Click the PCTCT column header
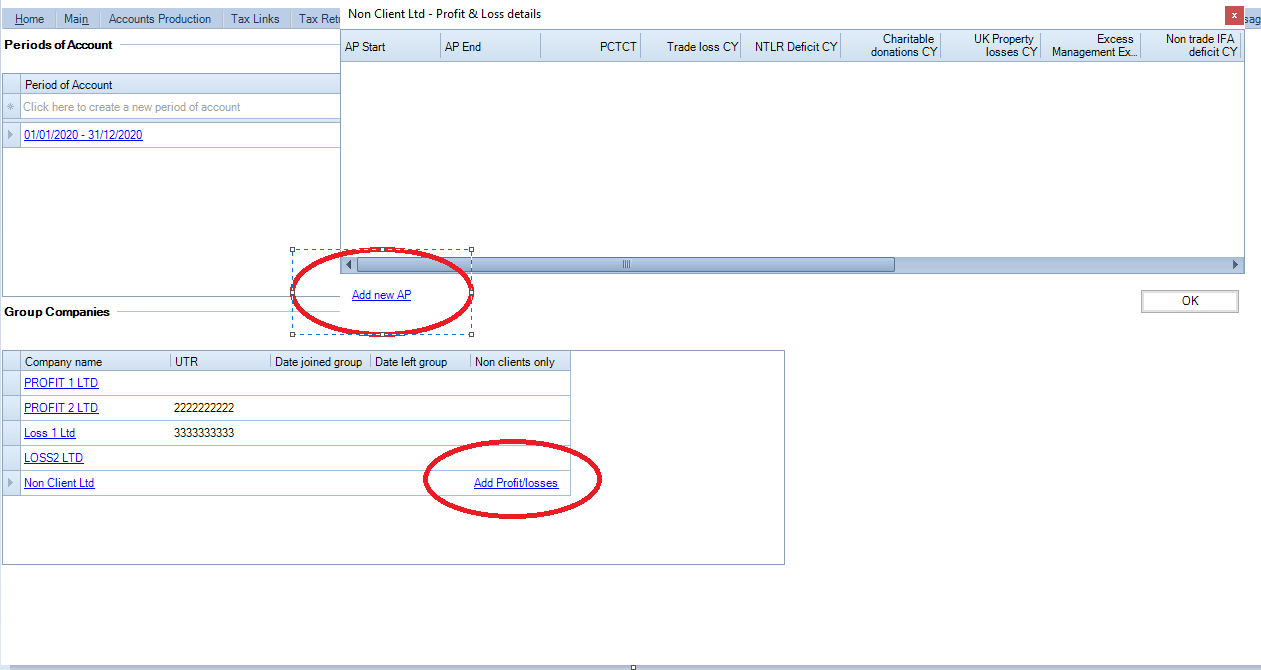Viewport: 1261px width, 670px height. coord(591,46)
